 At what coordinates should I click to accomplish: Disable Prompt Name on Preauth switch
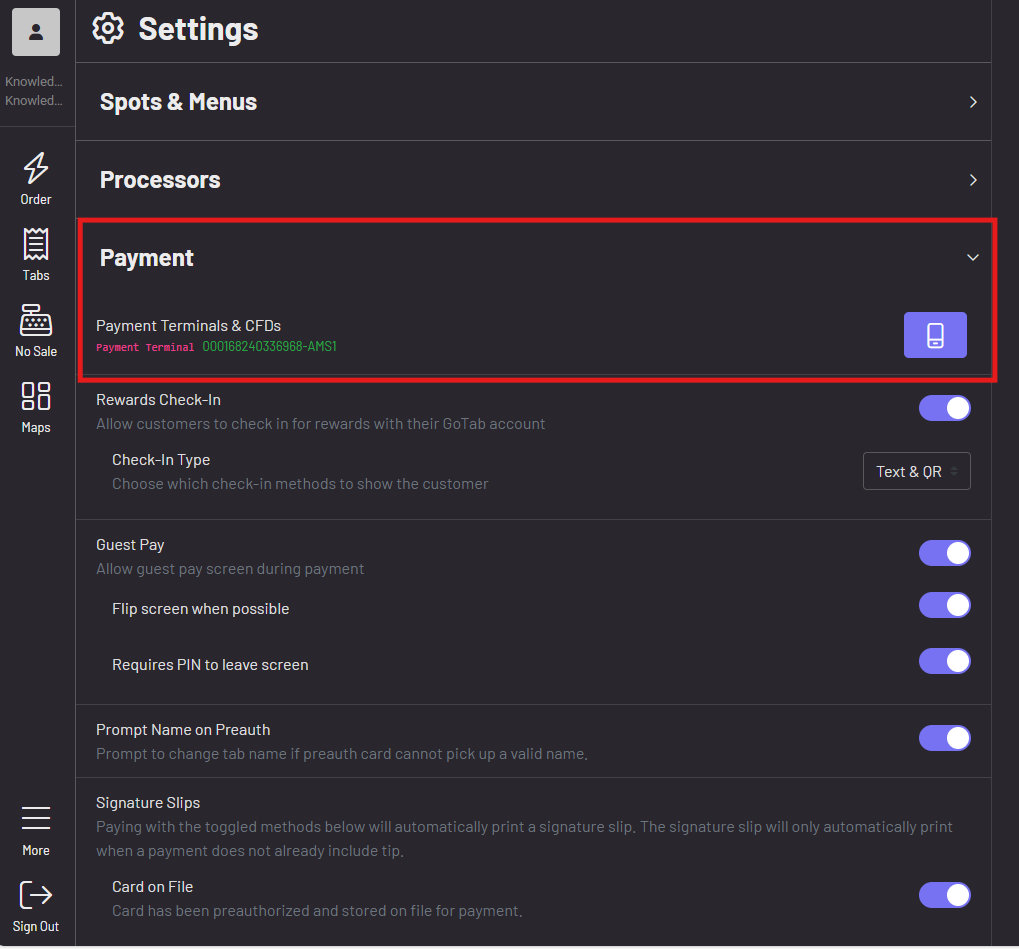944,739
